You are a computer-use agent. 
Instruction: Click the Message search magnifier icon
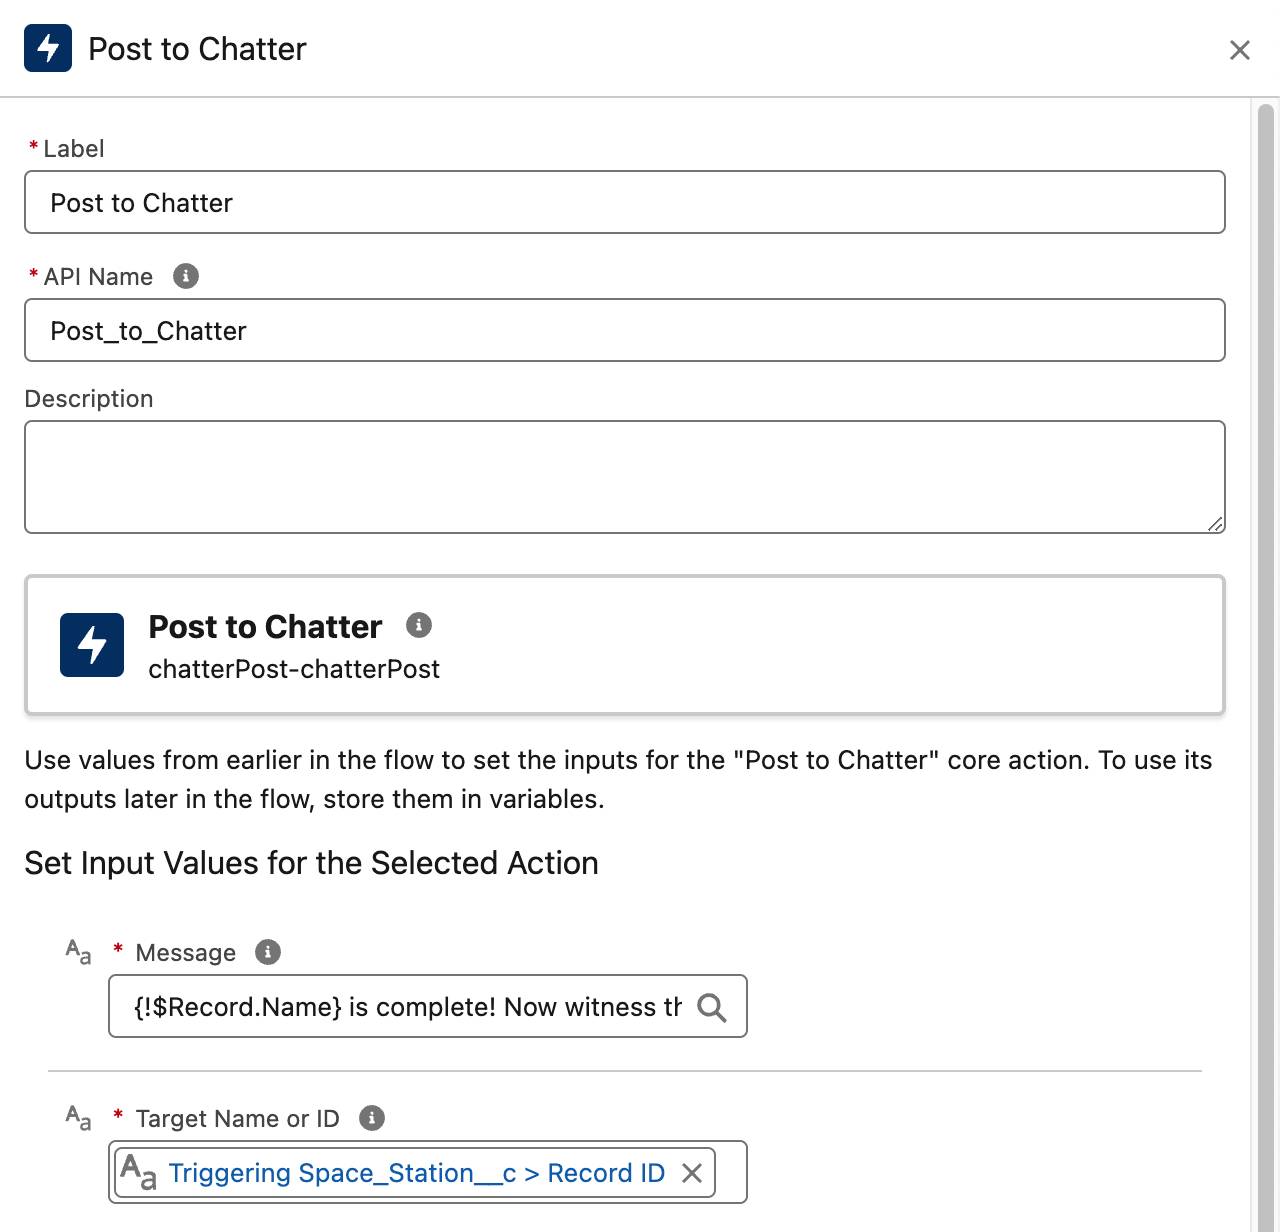(712, 1007)
